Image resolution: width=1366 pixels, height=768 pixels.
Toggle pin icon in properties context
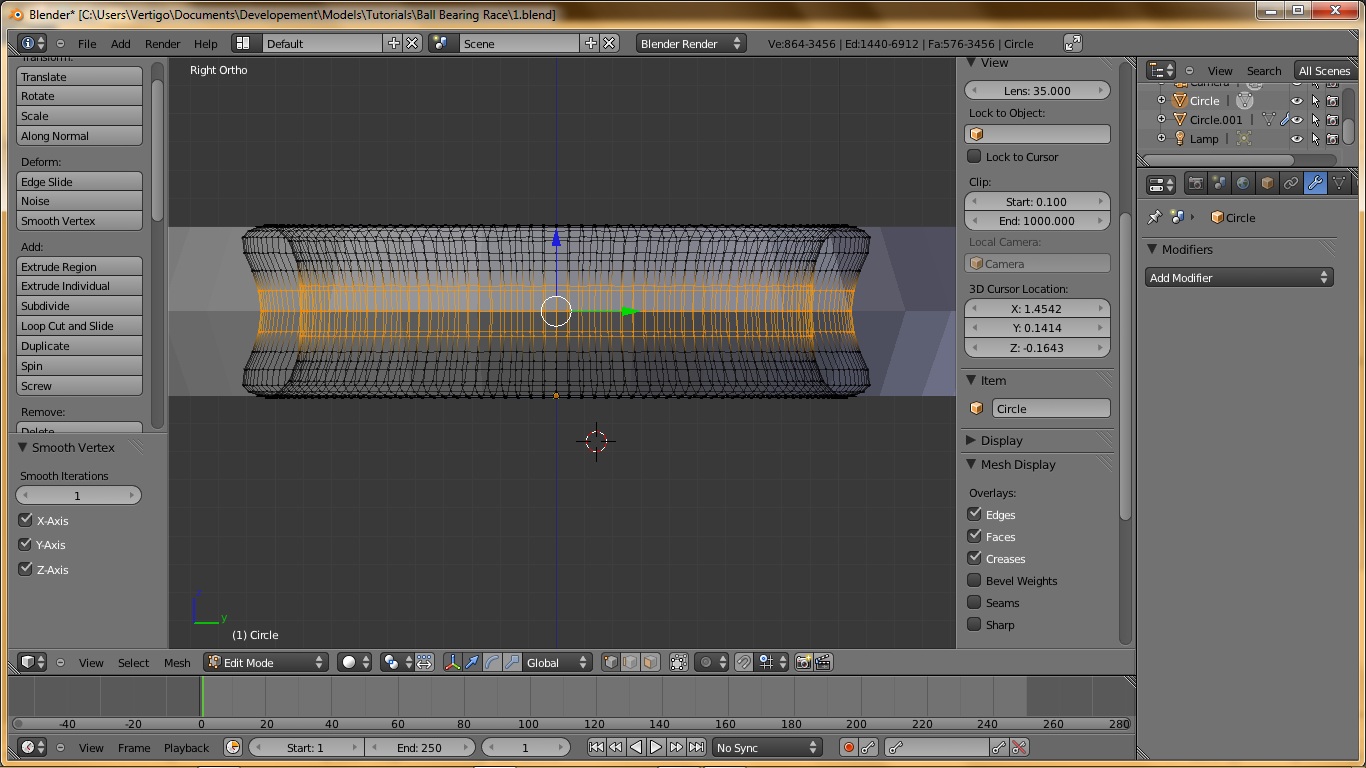point(1155,217)
